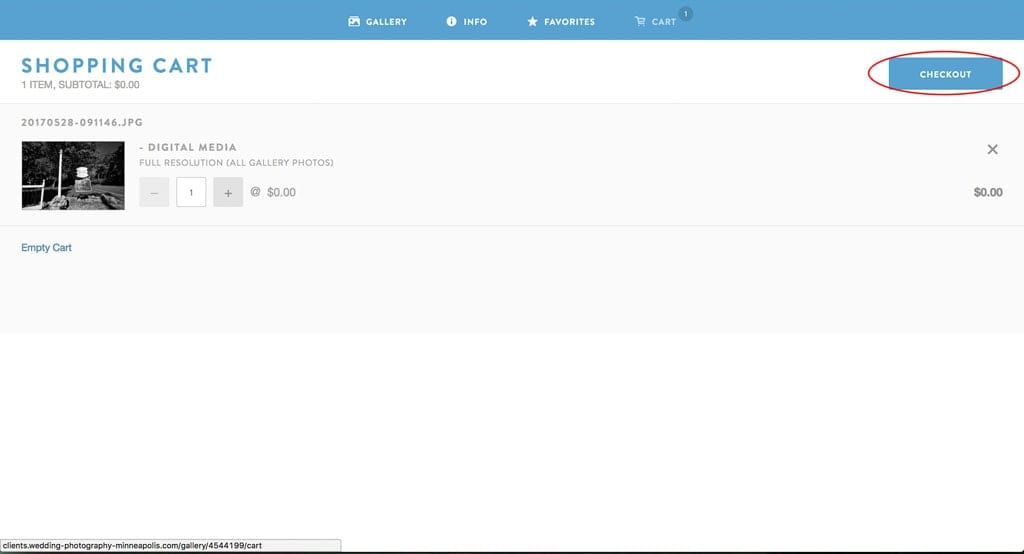
Task: Click the shopping cart icon
Action: tap(640, 22)
